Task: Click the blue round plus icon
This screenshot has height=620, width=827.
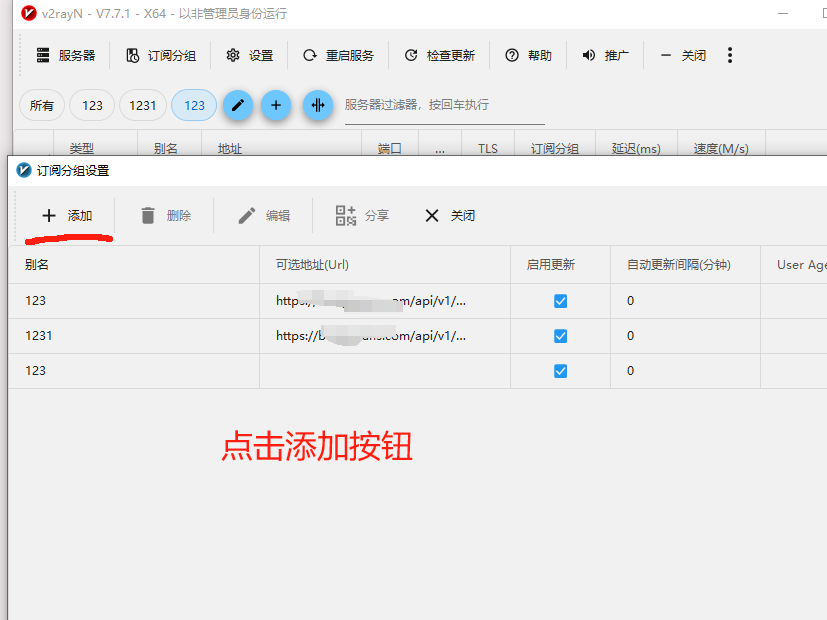Action: [276, 105]
